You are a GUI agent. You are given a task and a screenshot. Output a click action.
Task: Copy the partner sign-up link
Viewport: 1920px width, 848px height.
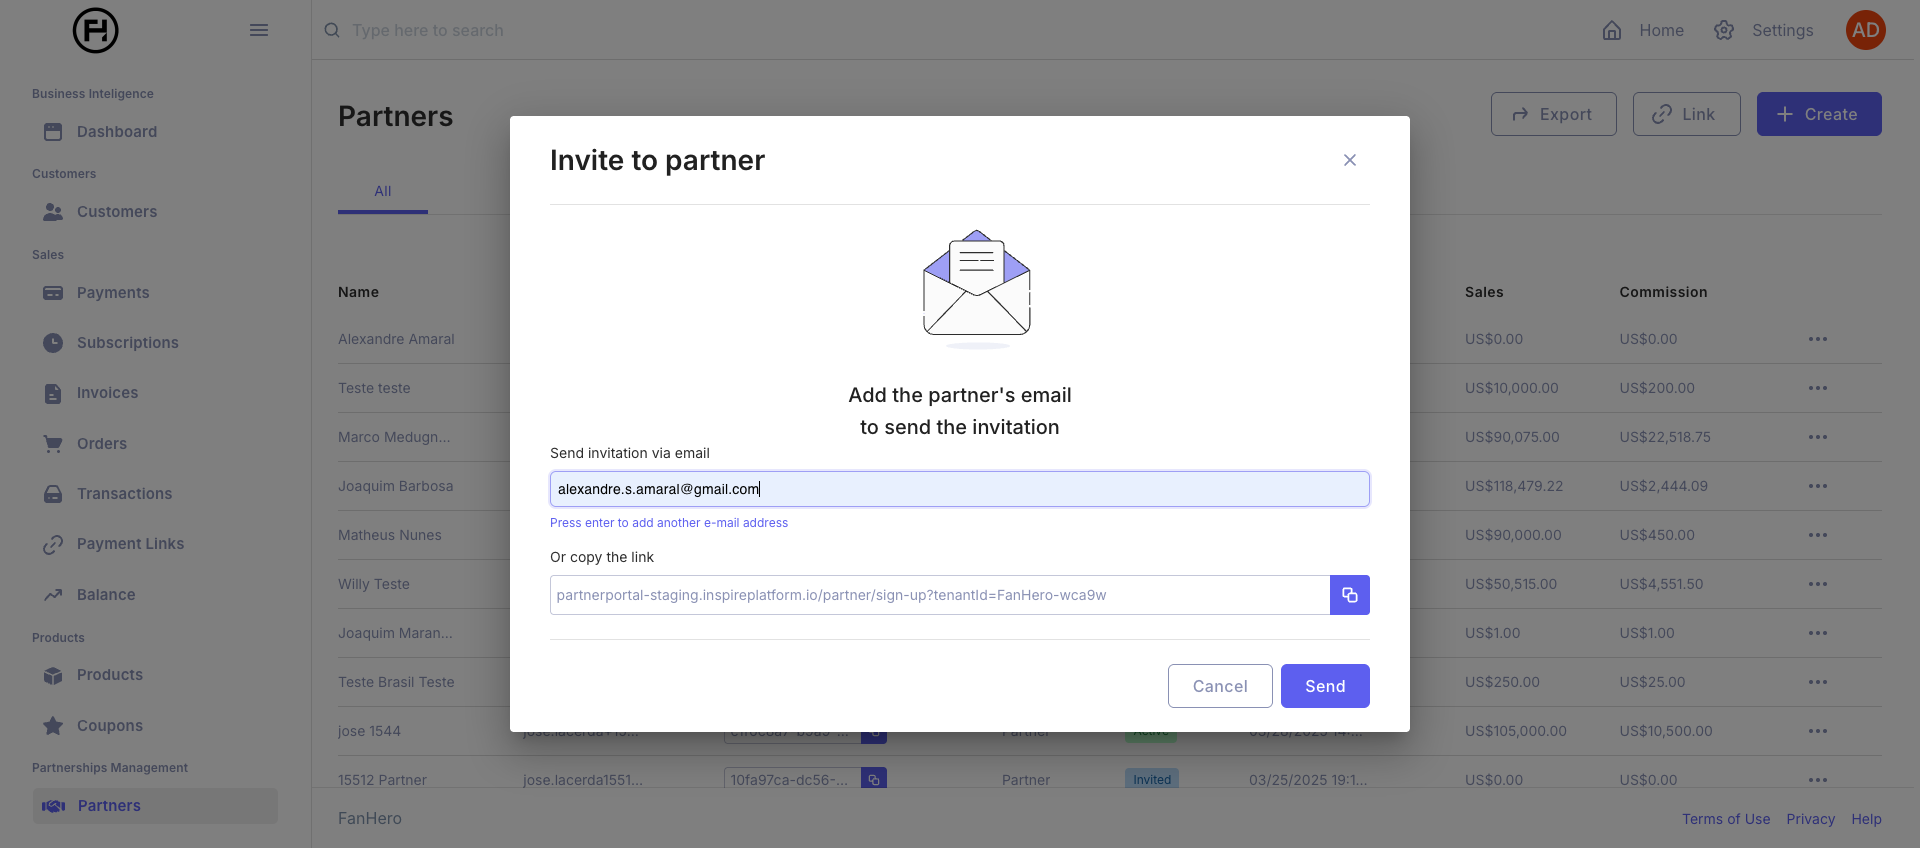(1350, 595)
